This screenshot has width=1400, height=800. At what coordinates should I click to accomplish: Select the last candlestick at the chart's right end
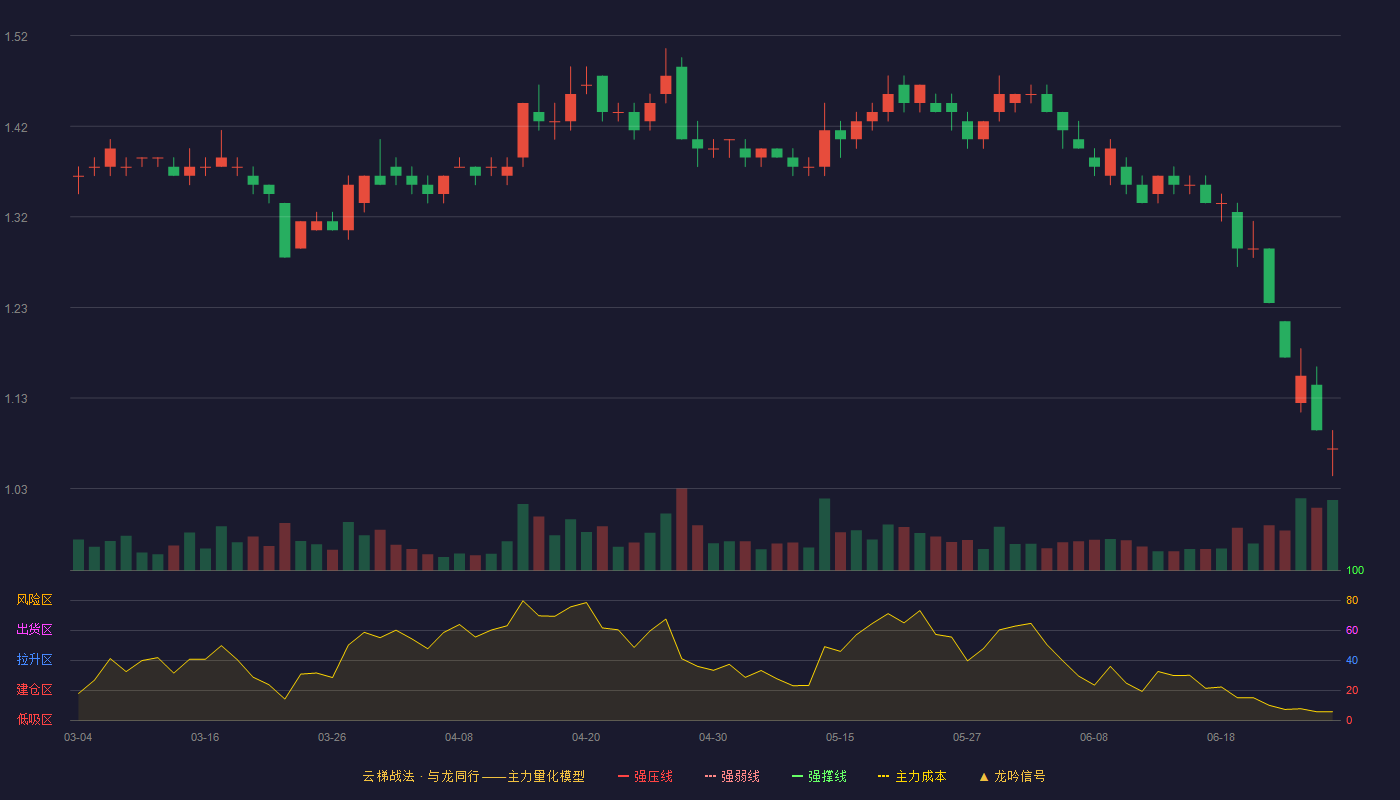point(1332,452)
